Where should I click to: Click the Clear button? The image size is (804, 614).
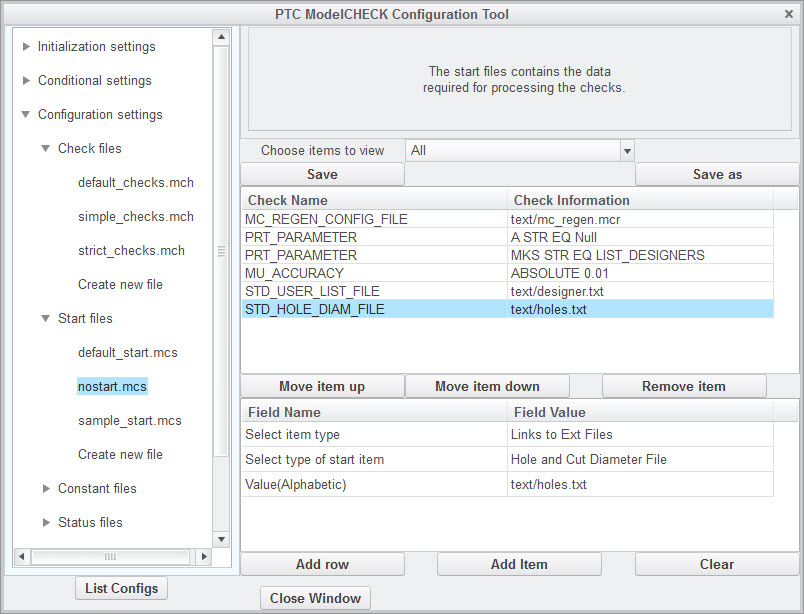tap(717, 564)
